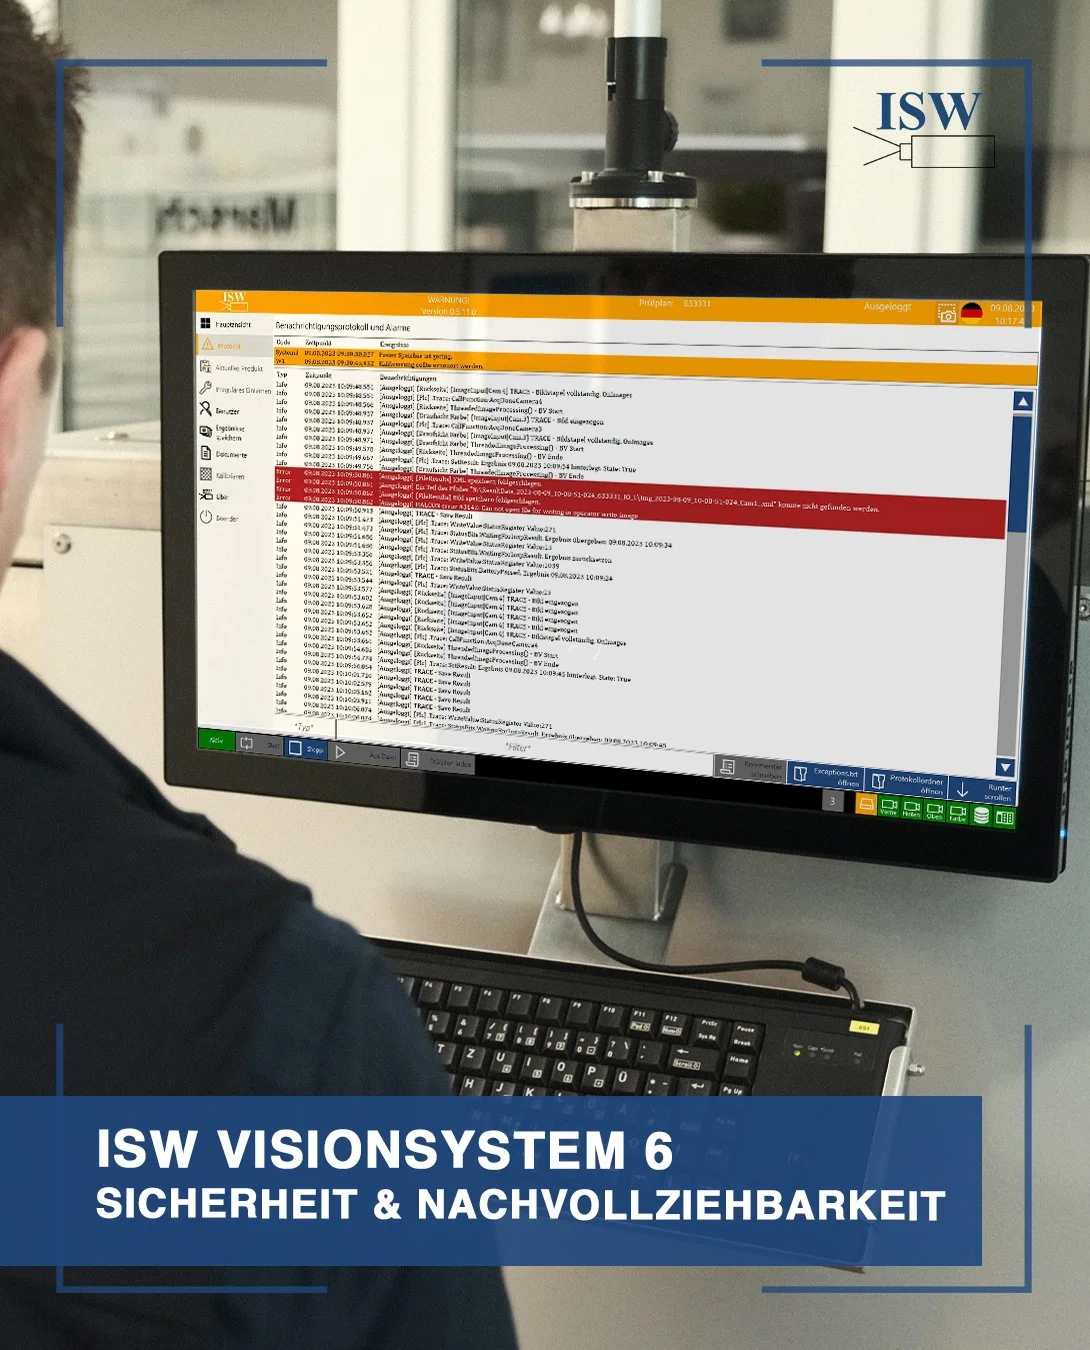Click the blue Stopp button
Screen dimensions: 1090x1350
(307, 747)
